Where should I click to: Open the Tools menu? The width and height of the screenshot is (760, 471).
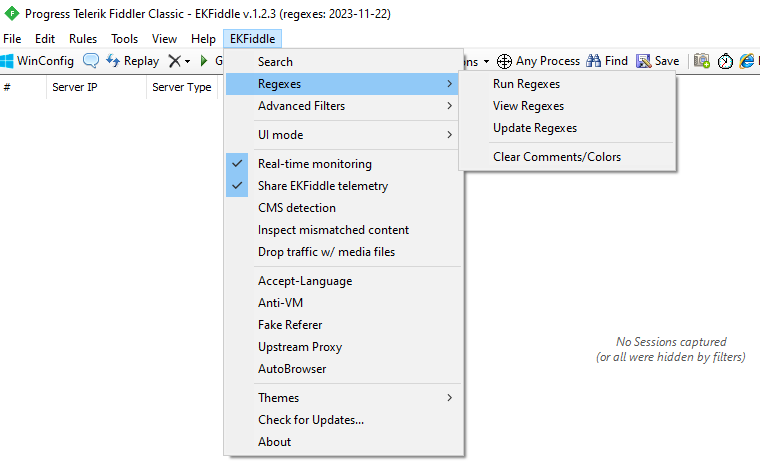point(125,39)
